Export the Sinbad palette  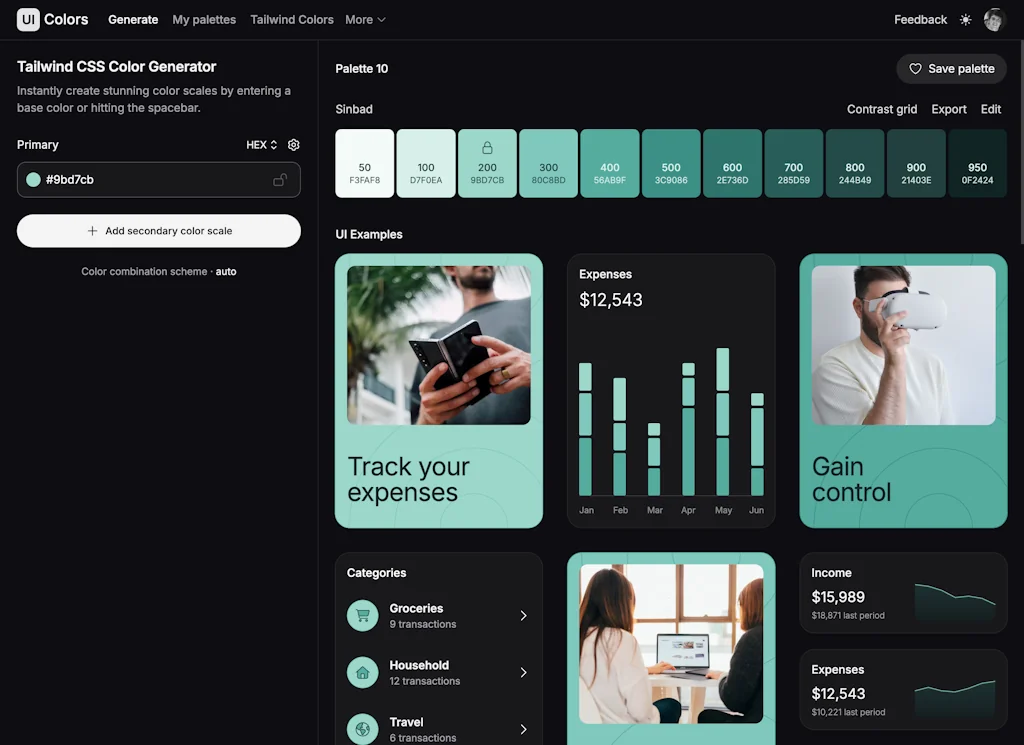[x=948, y=109]
